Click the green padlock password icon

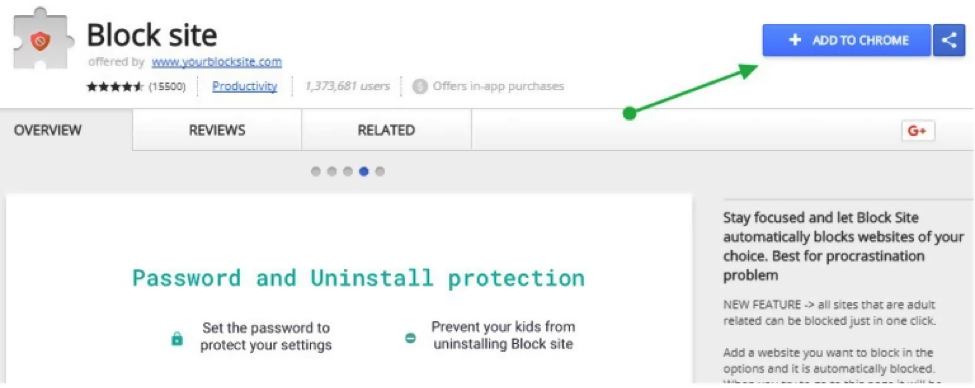point(177,339)
